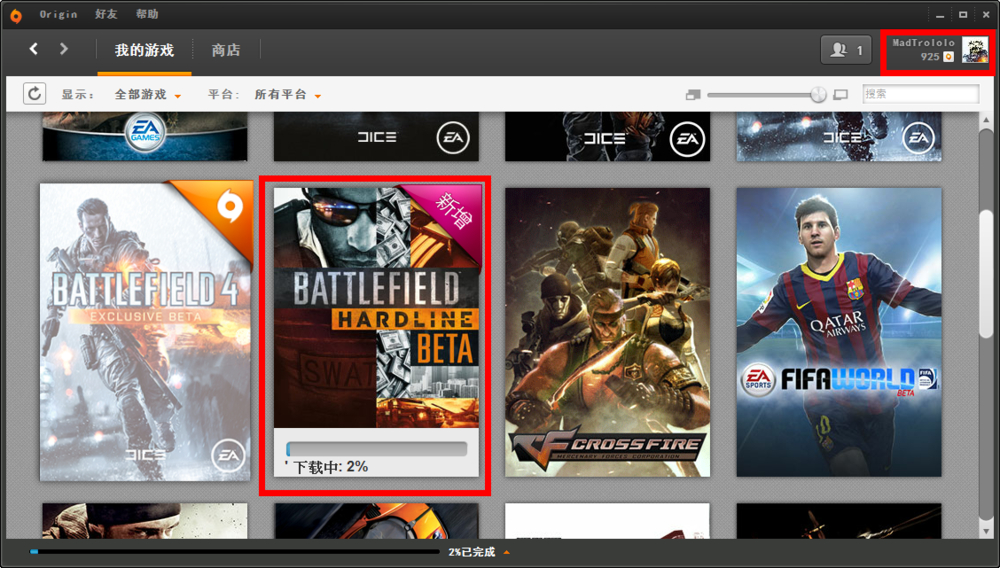
Task: Open the 好友 menu
Action: coord(106,14)
